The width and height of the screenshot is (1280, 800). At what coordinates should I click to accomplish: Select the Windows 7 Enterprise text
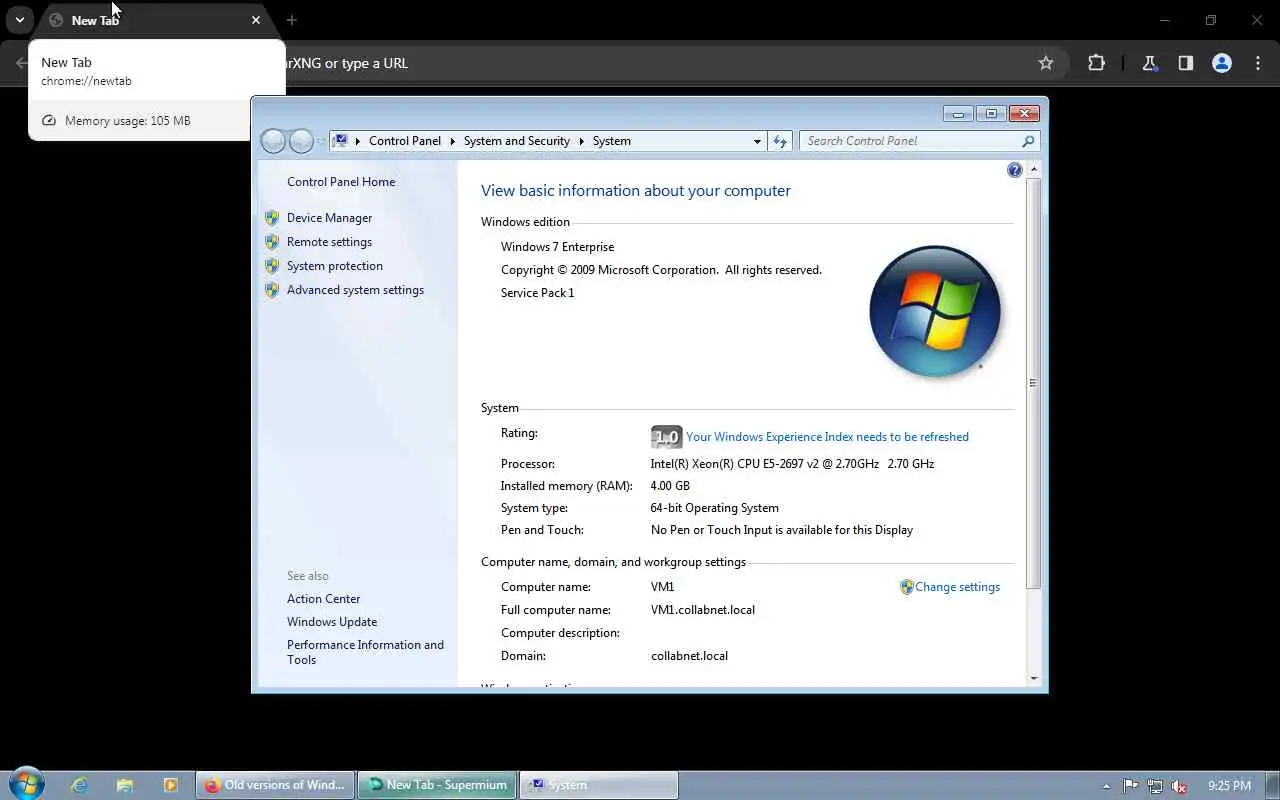coord(558,247)
